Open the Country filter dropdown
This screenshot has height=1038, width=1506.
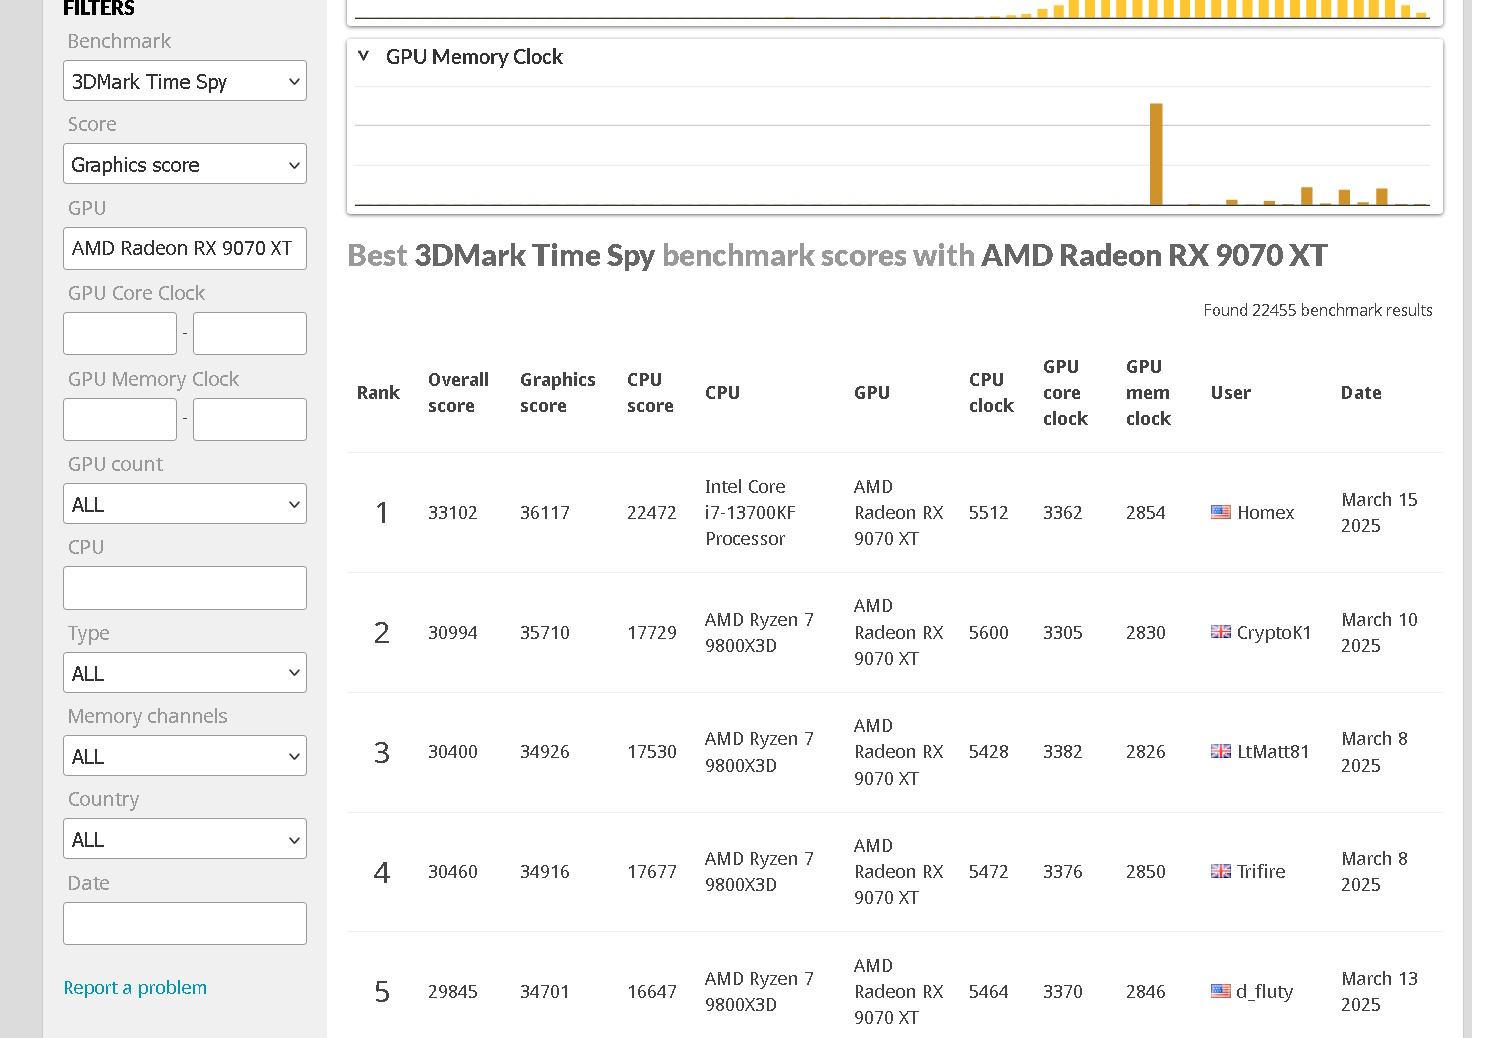point(185,839)
